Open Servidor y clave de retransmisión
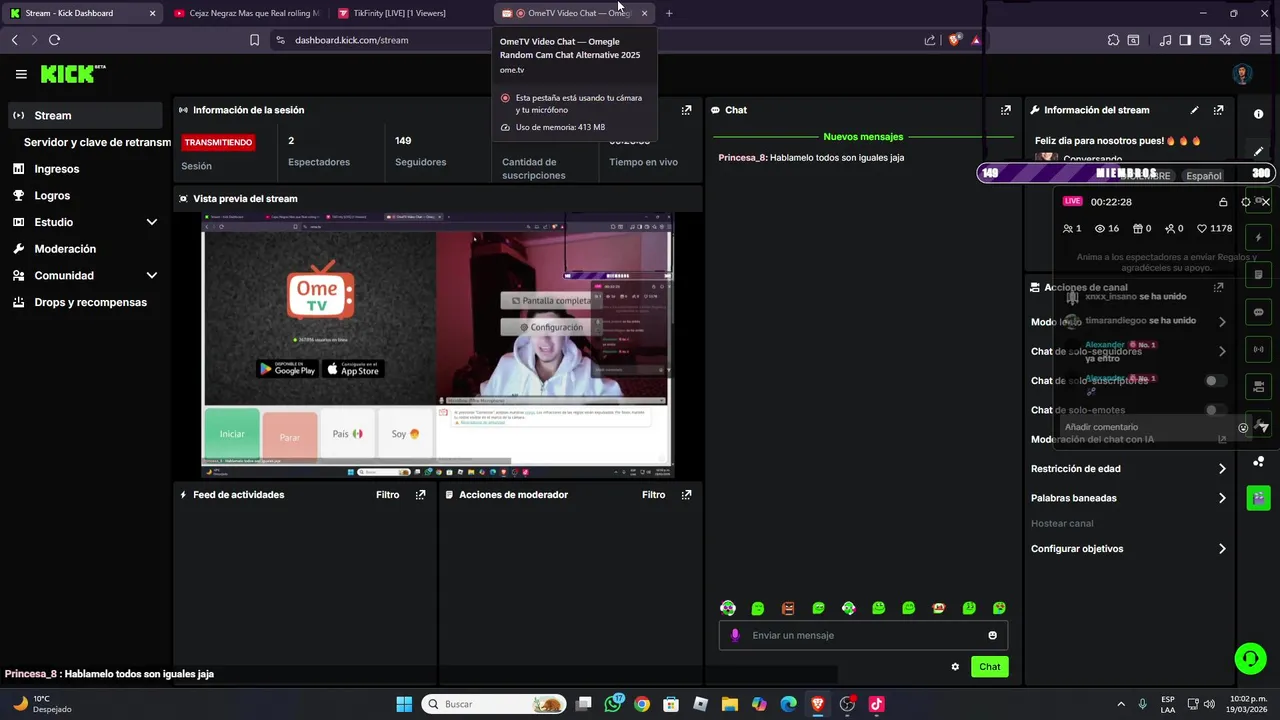 pyautogui.click(x=97, y=142)
